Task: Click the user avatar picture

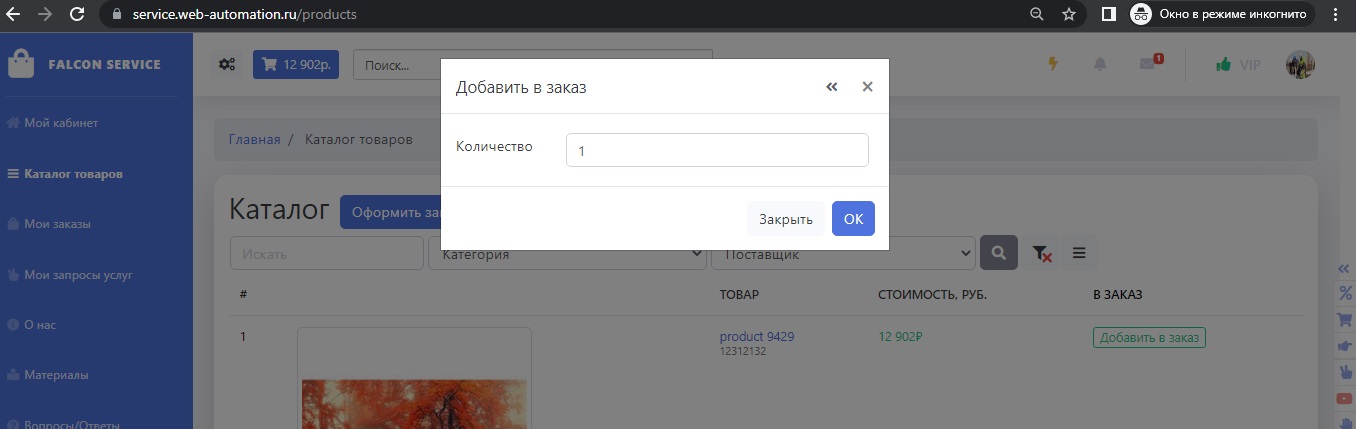Action: 1299,65
